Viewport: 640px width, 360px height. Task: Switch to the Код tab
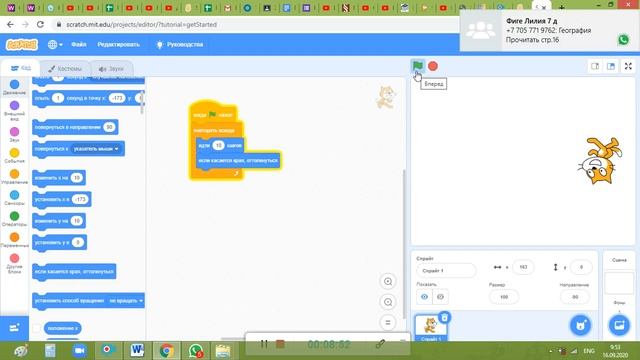20,68
